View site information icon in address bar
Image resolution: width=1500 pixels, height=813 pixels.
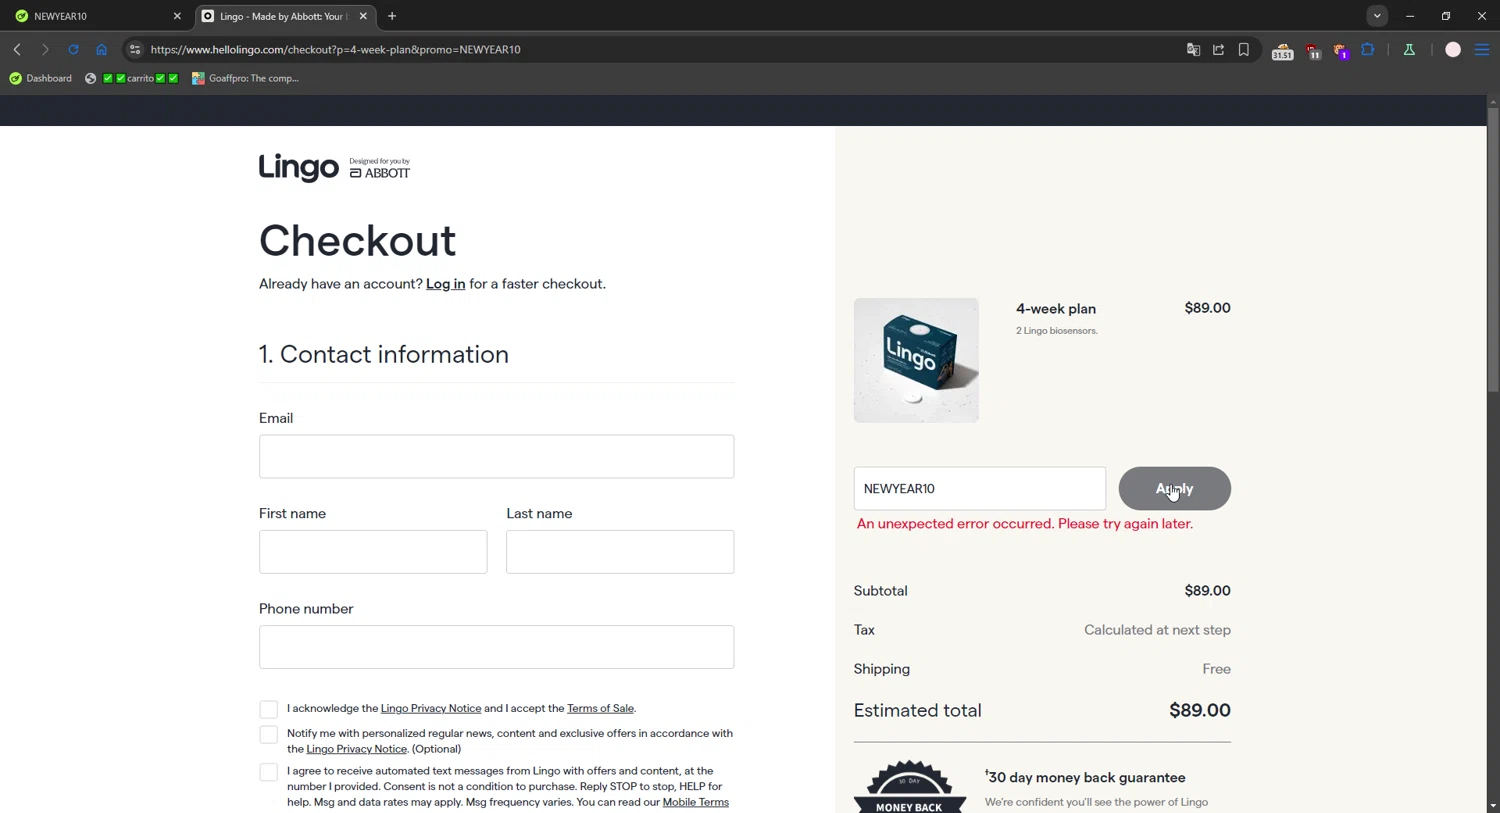[x=135, y=50]
